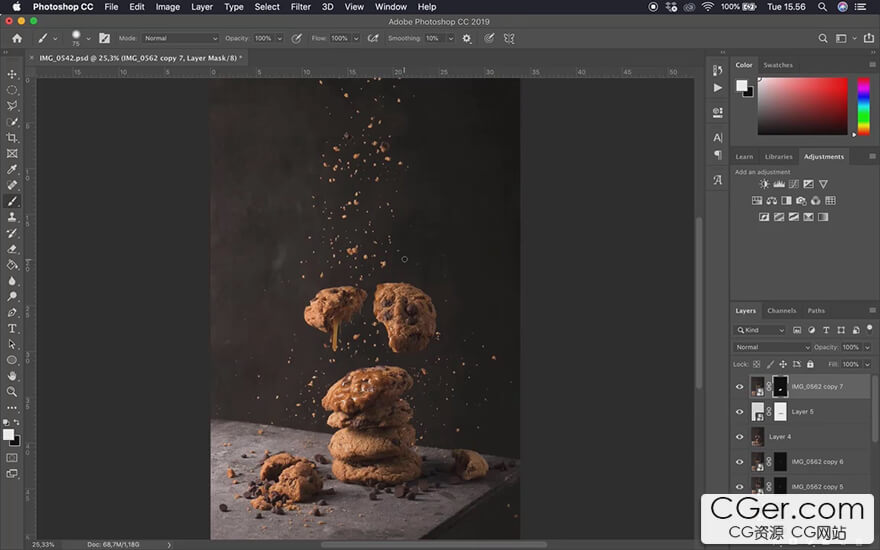Open the layer blend mode Normal dropdown
This screenshot has height=550, width=880.
(772, 347)
